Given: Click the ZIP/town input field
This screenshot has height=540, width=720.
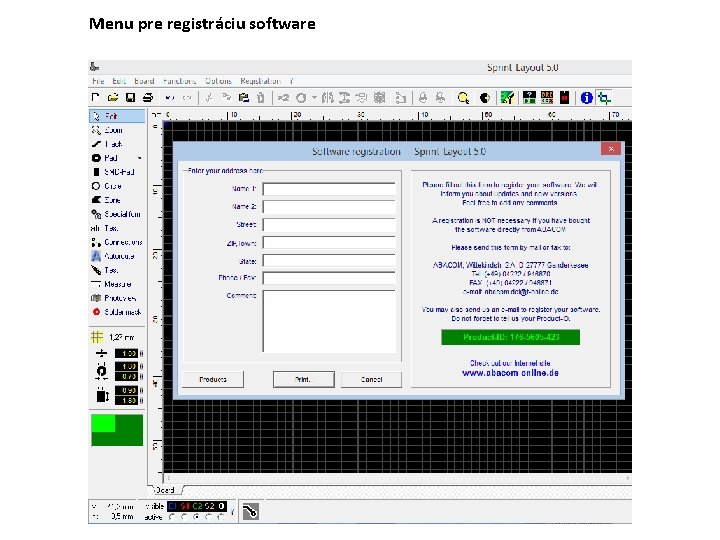Looking at the screenshot, I should 329,242.
